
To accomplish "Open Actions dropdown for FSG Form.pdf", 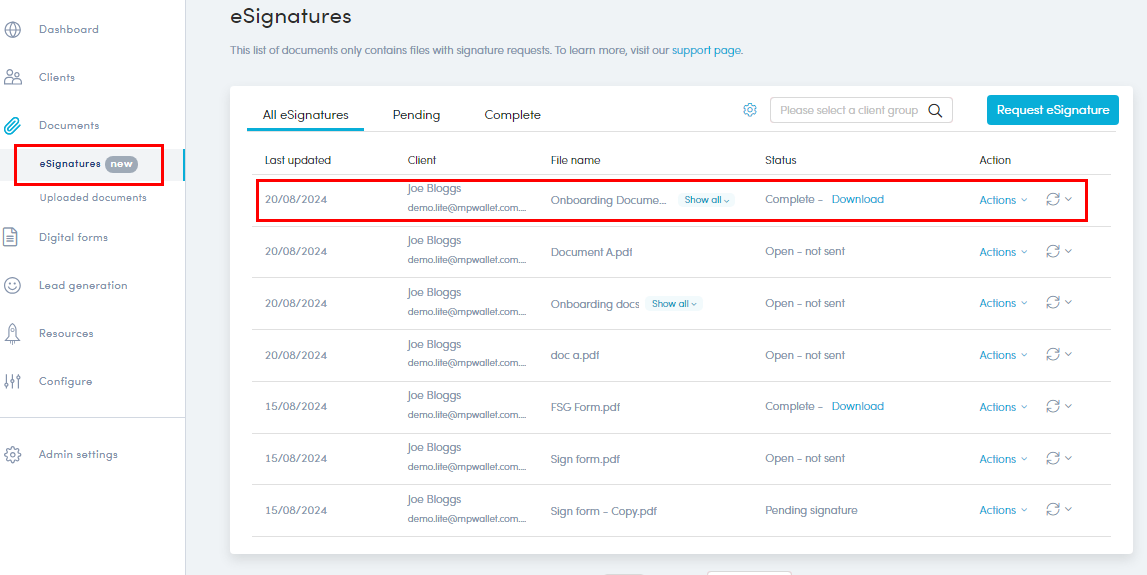I will 1002,407.
